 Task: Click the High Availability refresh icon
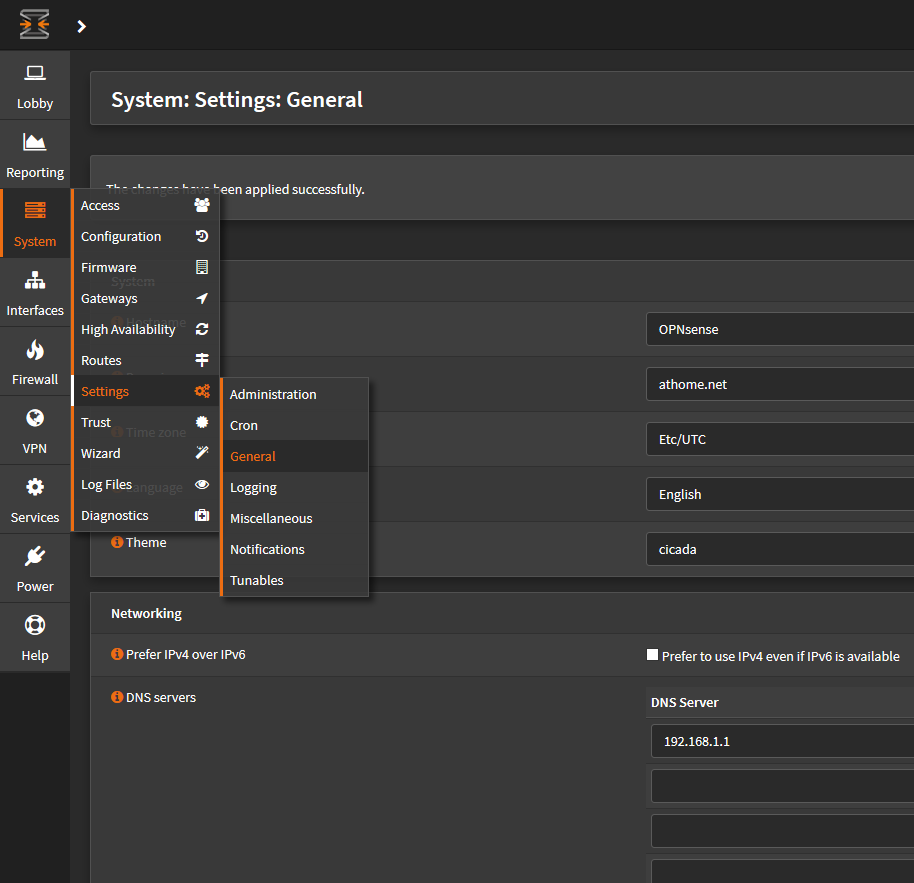[202, 329]
